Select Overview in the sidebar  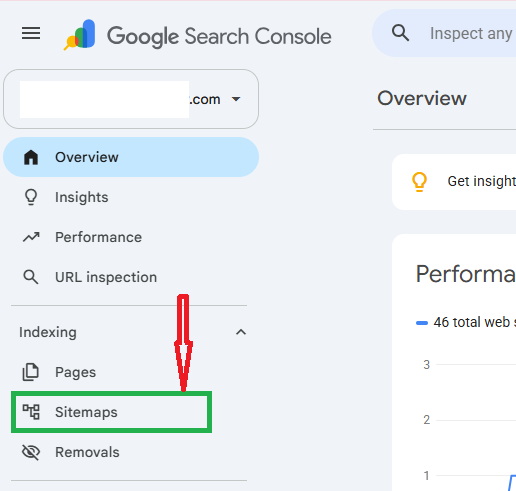(x=131, y=157)
